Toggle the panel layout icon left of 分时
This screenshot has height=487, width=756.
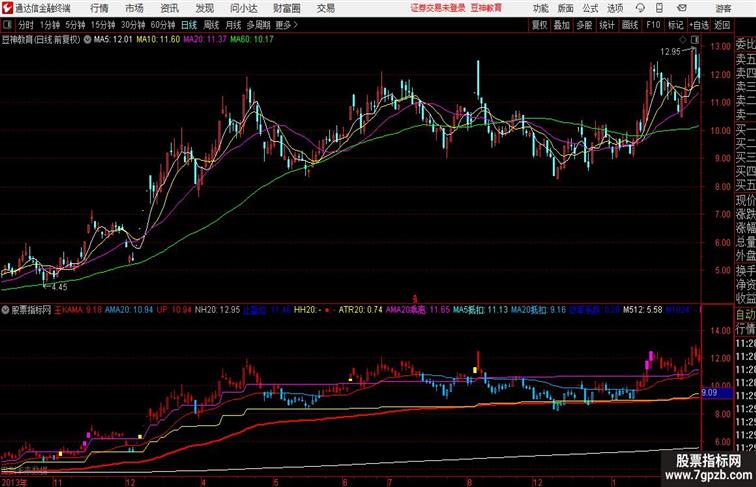tap(7, 25)
